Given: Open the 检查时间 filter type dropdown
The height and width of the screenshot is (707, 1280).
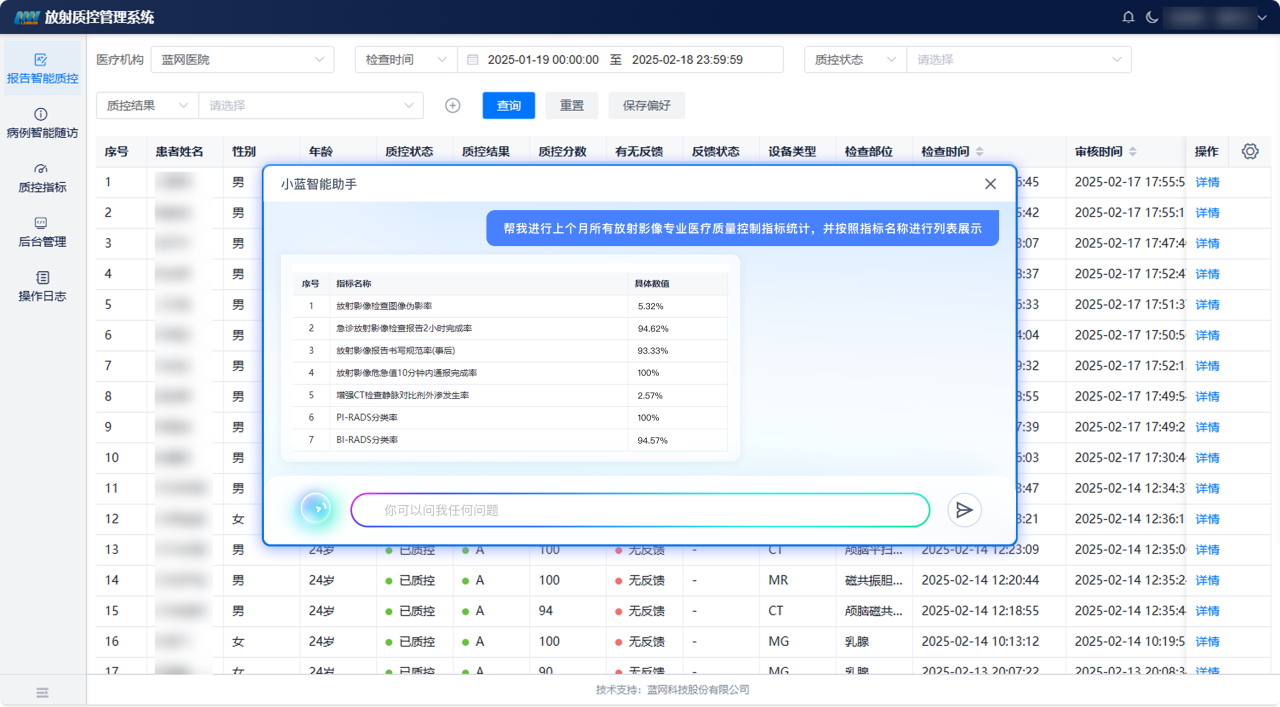Looking at the screenshot, I should tap(406, 60).
